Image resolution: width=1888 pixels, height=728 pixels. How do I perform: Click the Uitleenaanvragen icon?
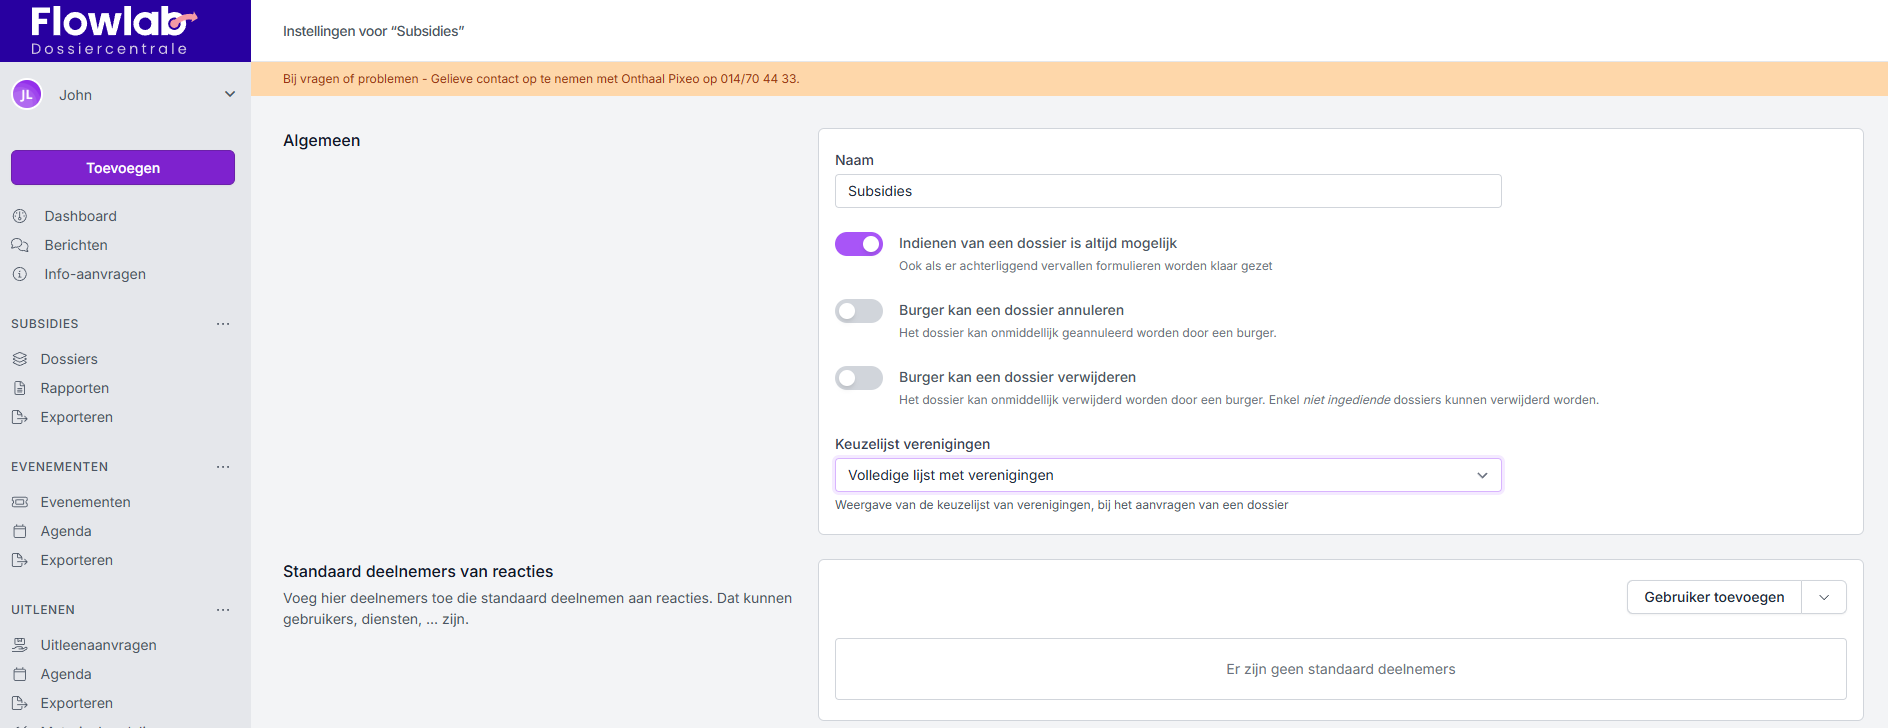click(x=20, y=645)
